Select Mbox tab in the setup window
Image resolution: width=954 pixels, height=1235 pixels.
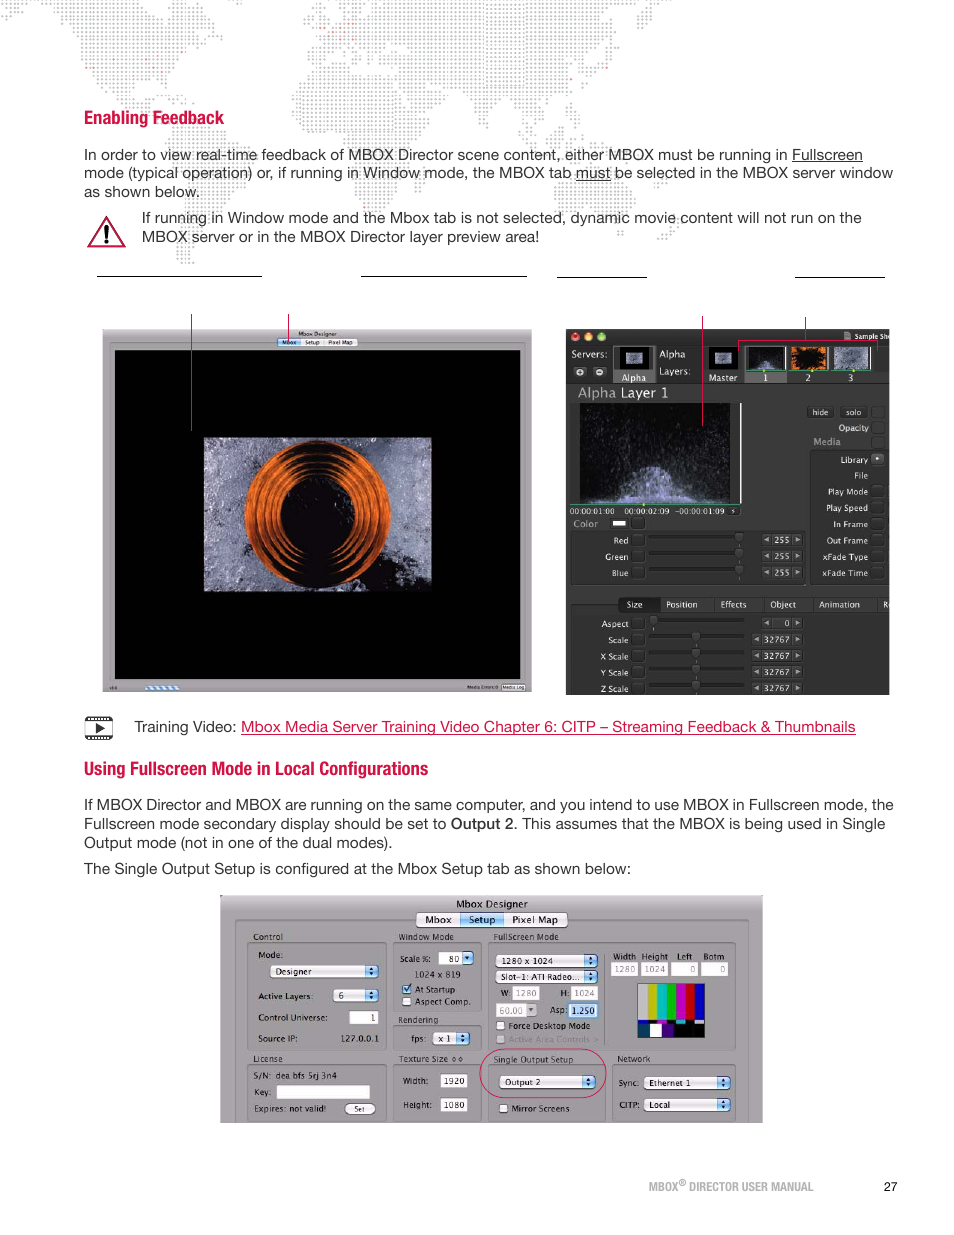pos(438,920)
